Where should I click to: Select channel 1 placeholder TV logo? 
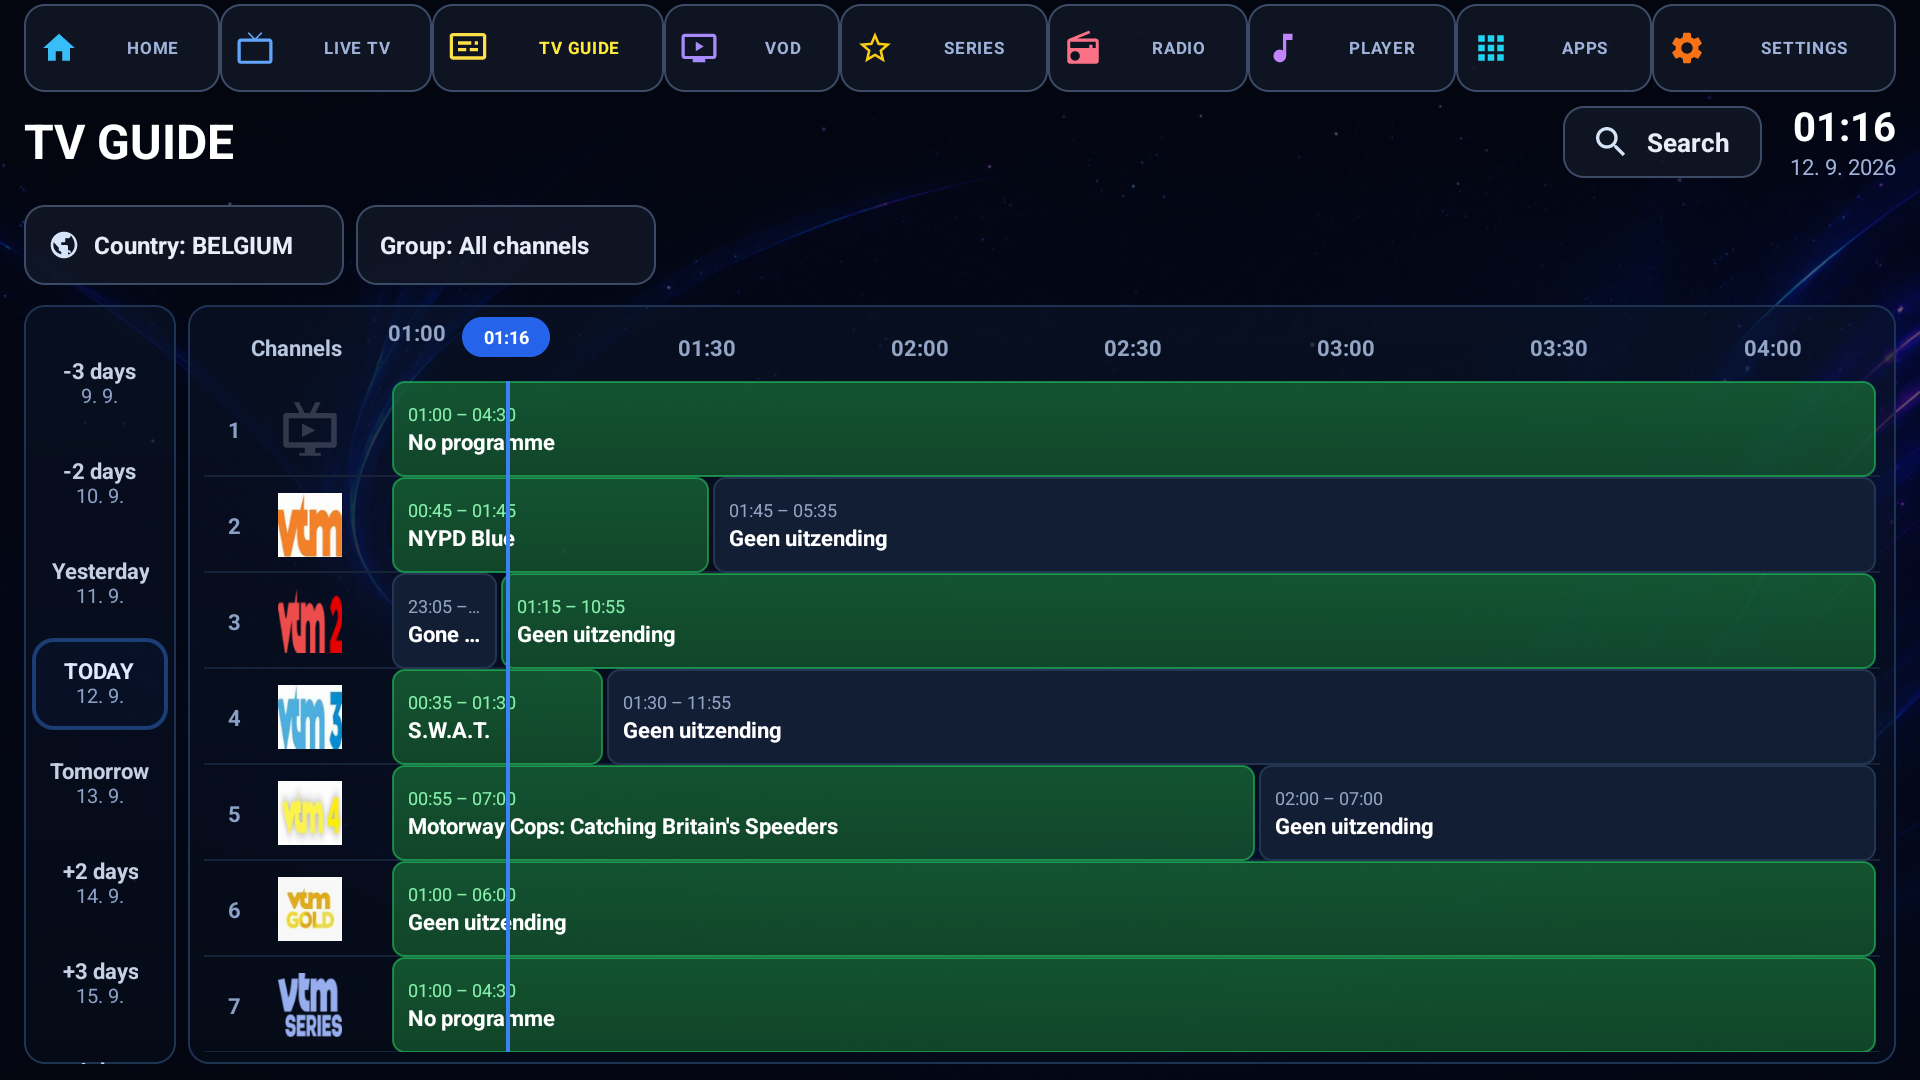click(x=310, y=430)
